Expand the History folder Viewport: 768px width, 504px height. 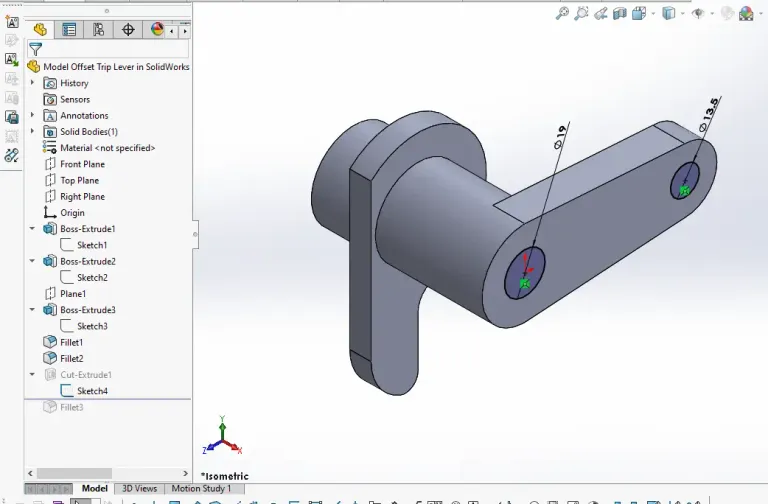(x=33, y=83)
